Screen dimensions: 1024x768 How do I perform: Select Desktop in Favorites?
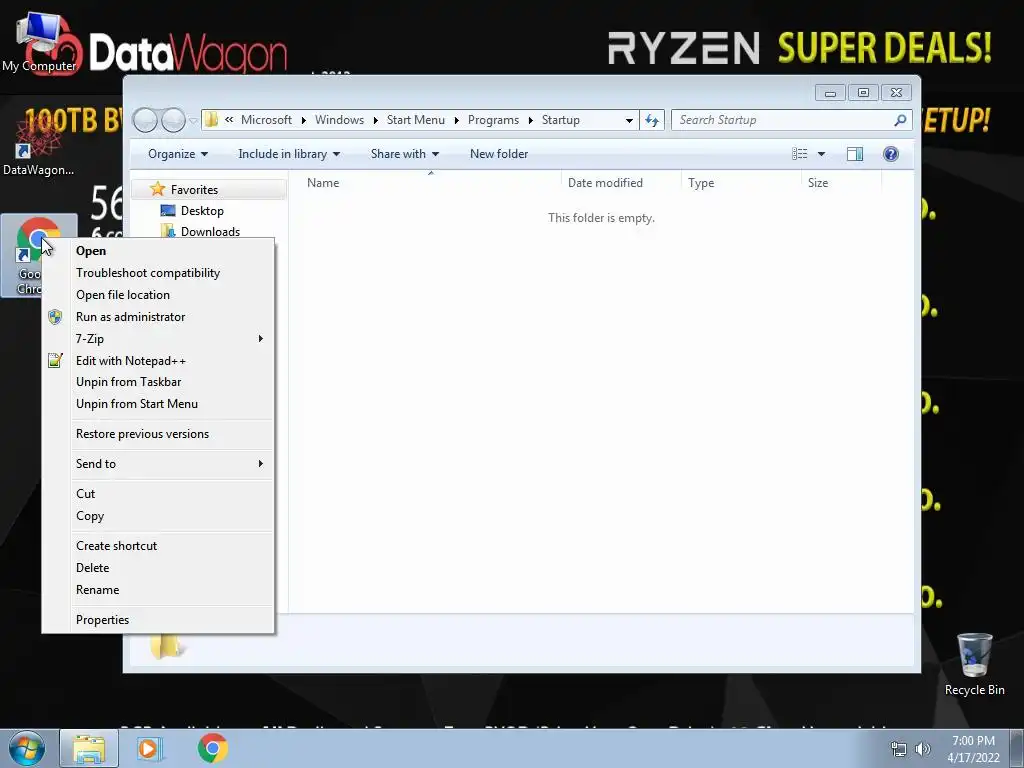click(202, 211)
